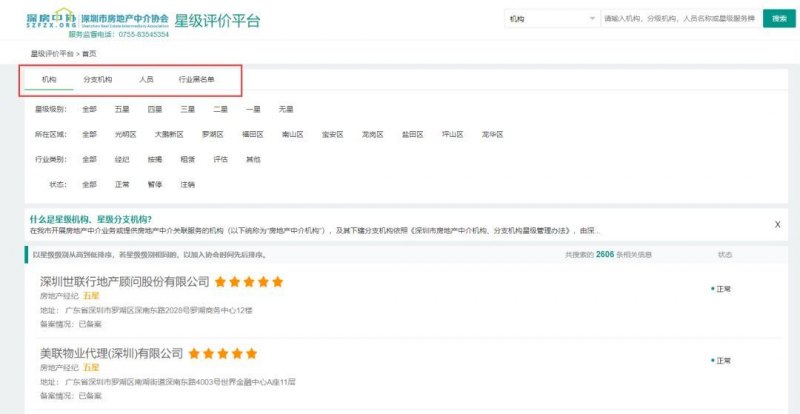Filter by 三星 star level
The image size is (800, 414).
click(187, 109)
